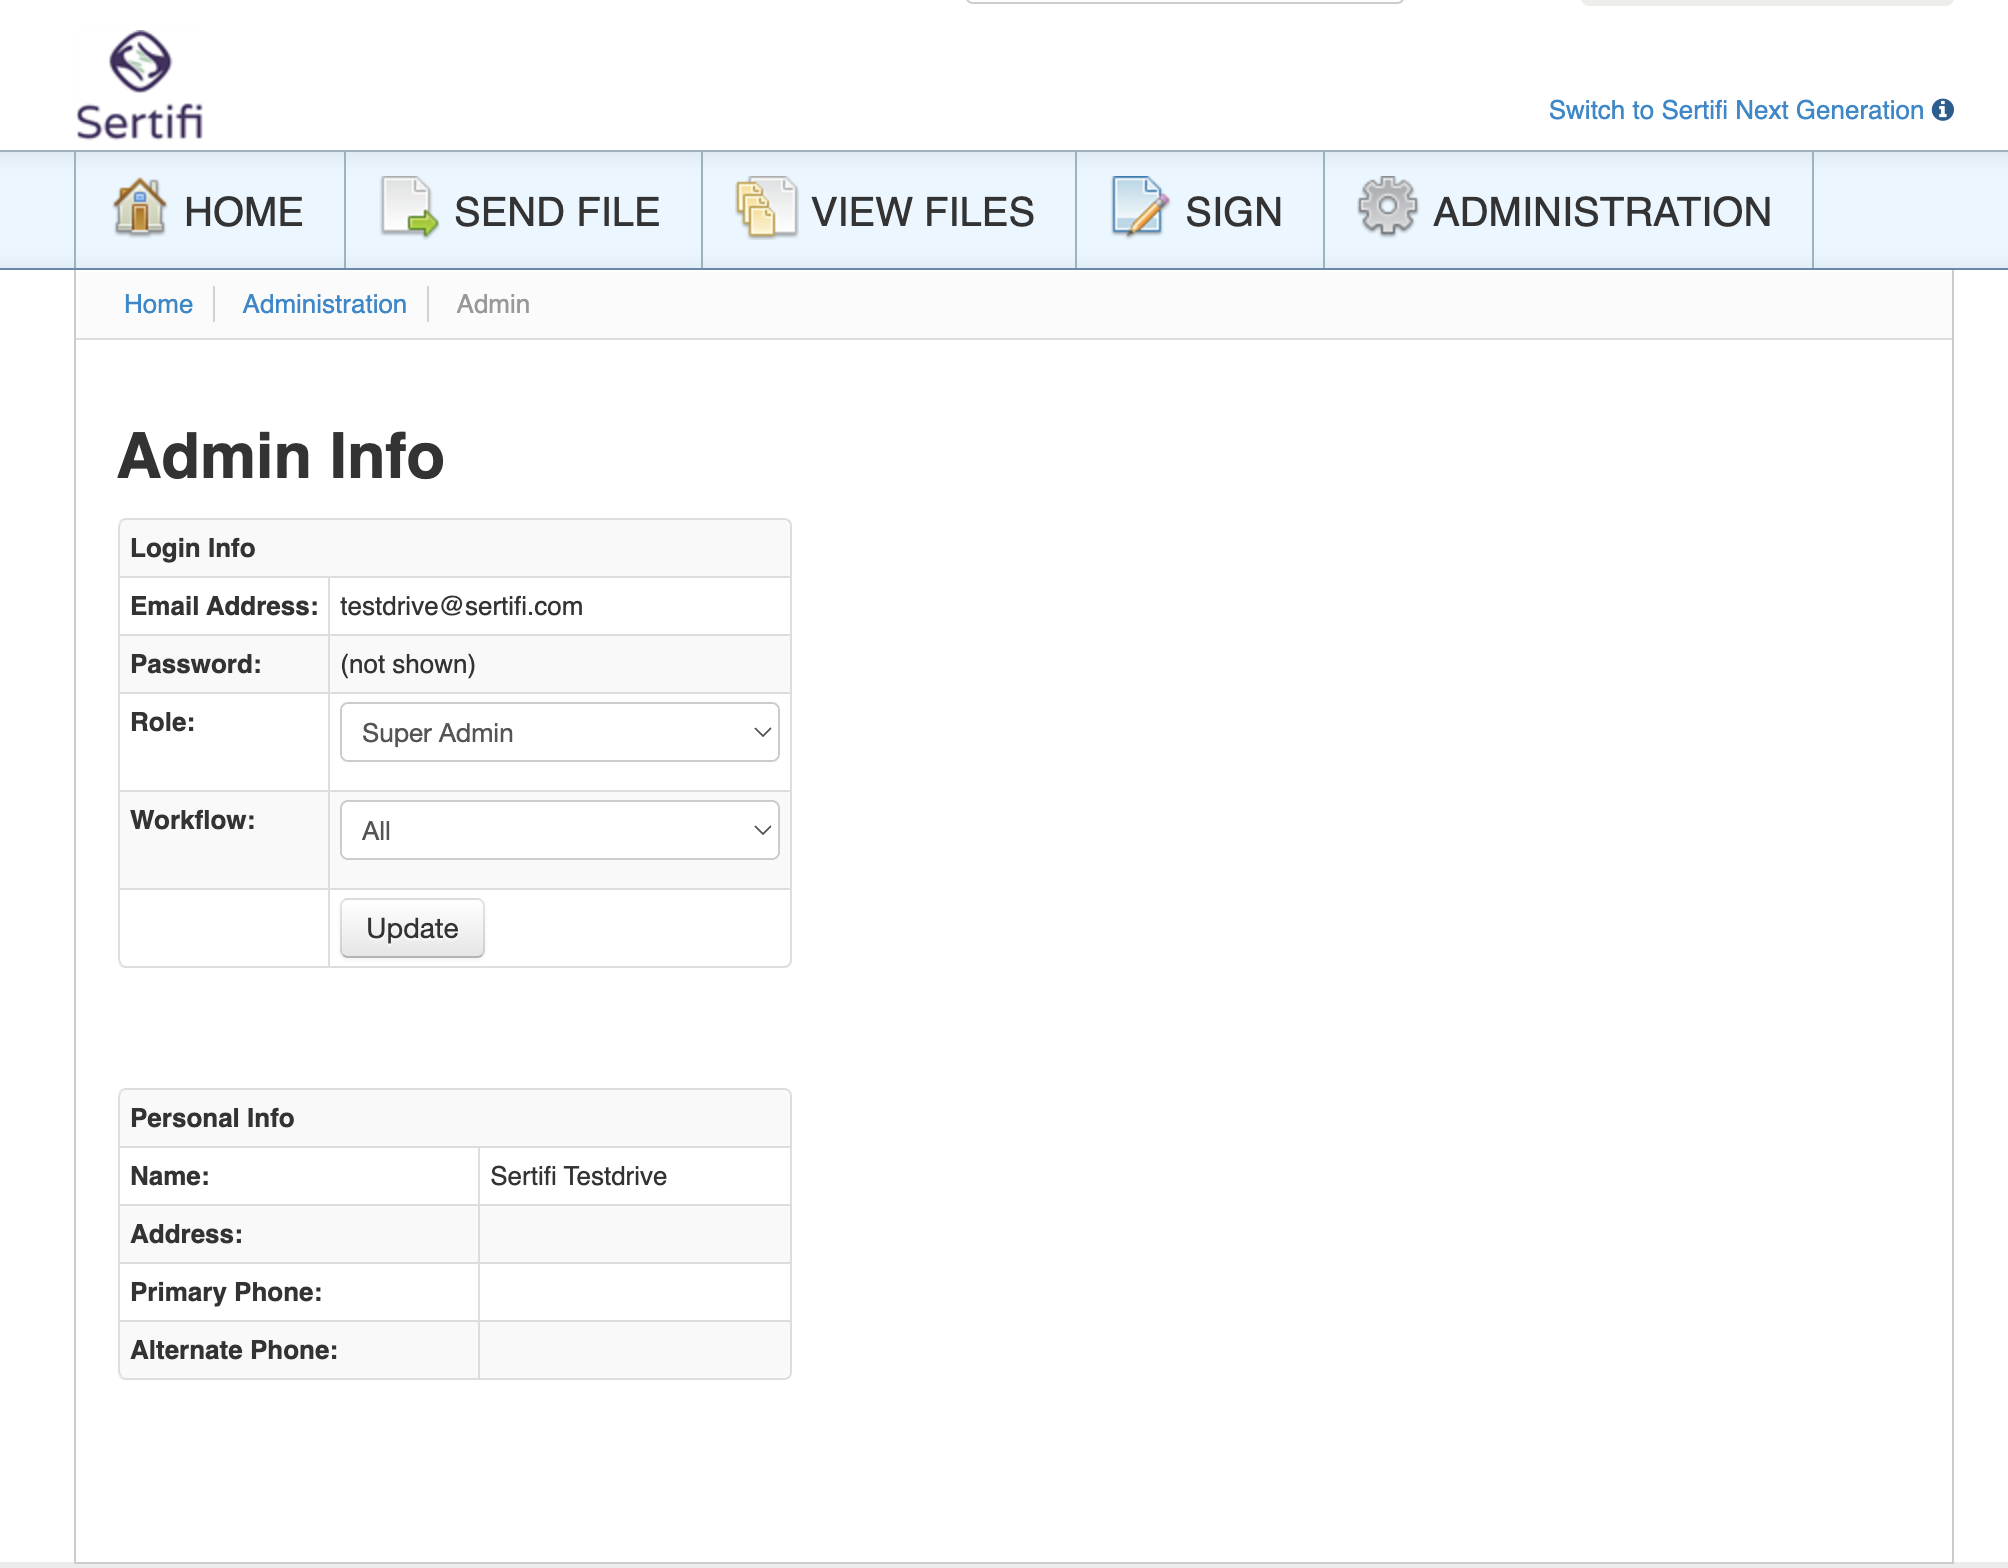The height and width of the screenshot is (1568, 2008).
Task: Follow the Home breadcrumb link
Action: [x=158, y=304]
